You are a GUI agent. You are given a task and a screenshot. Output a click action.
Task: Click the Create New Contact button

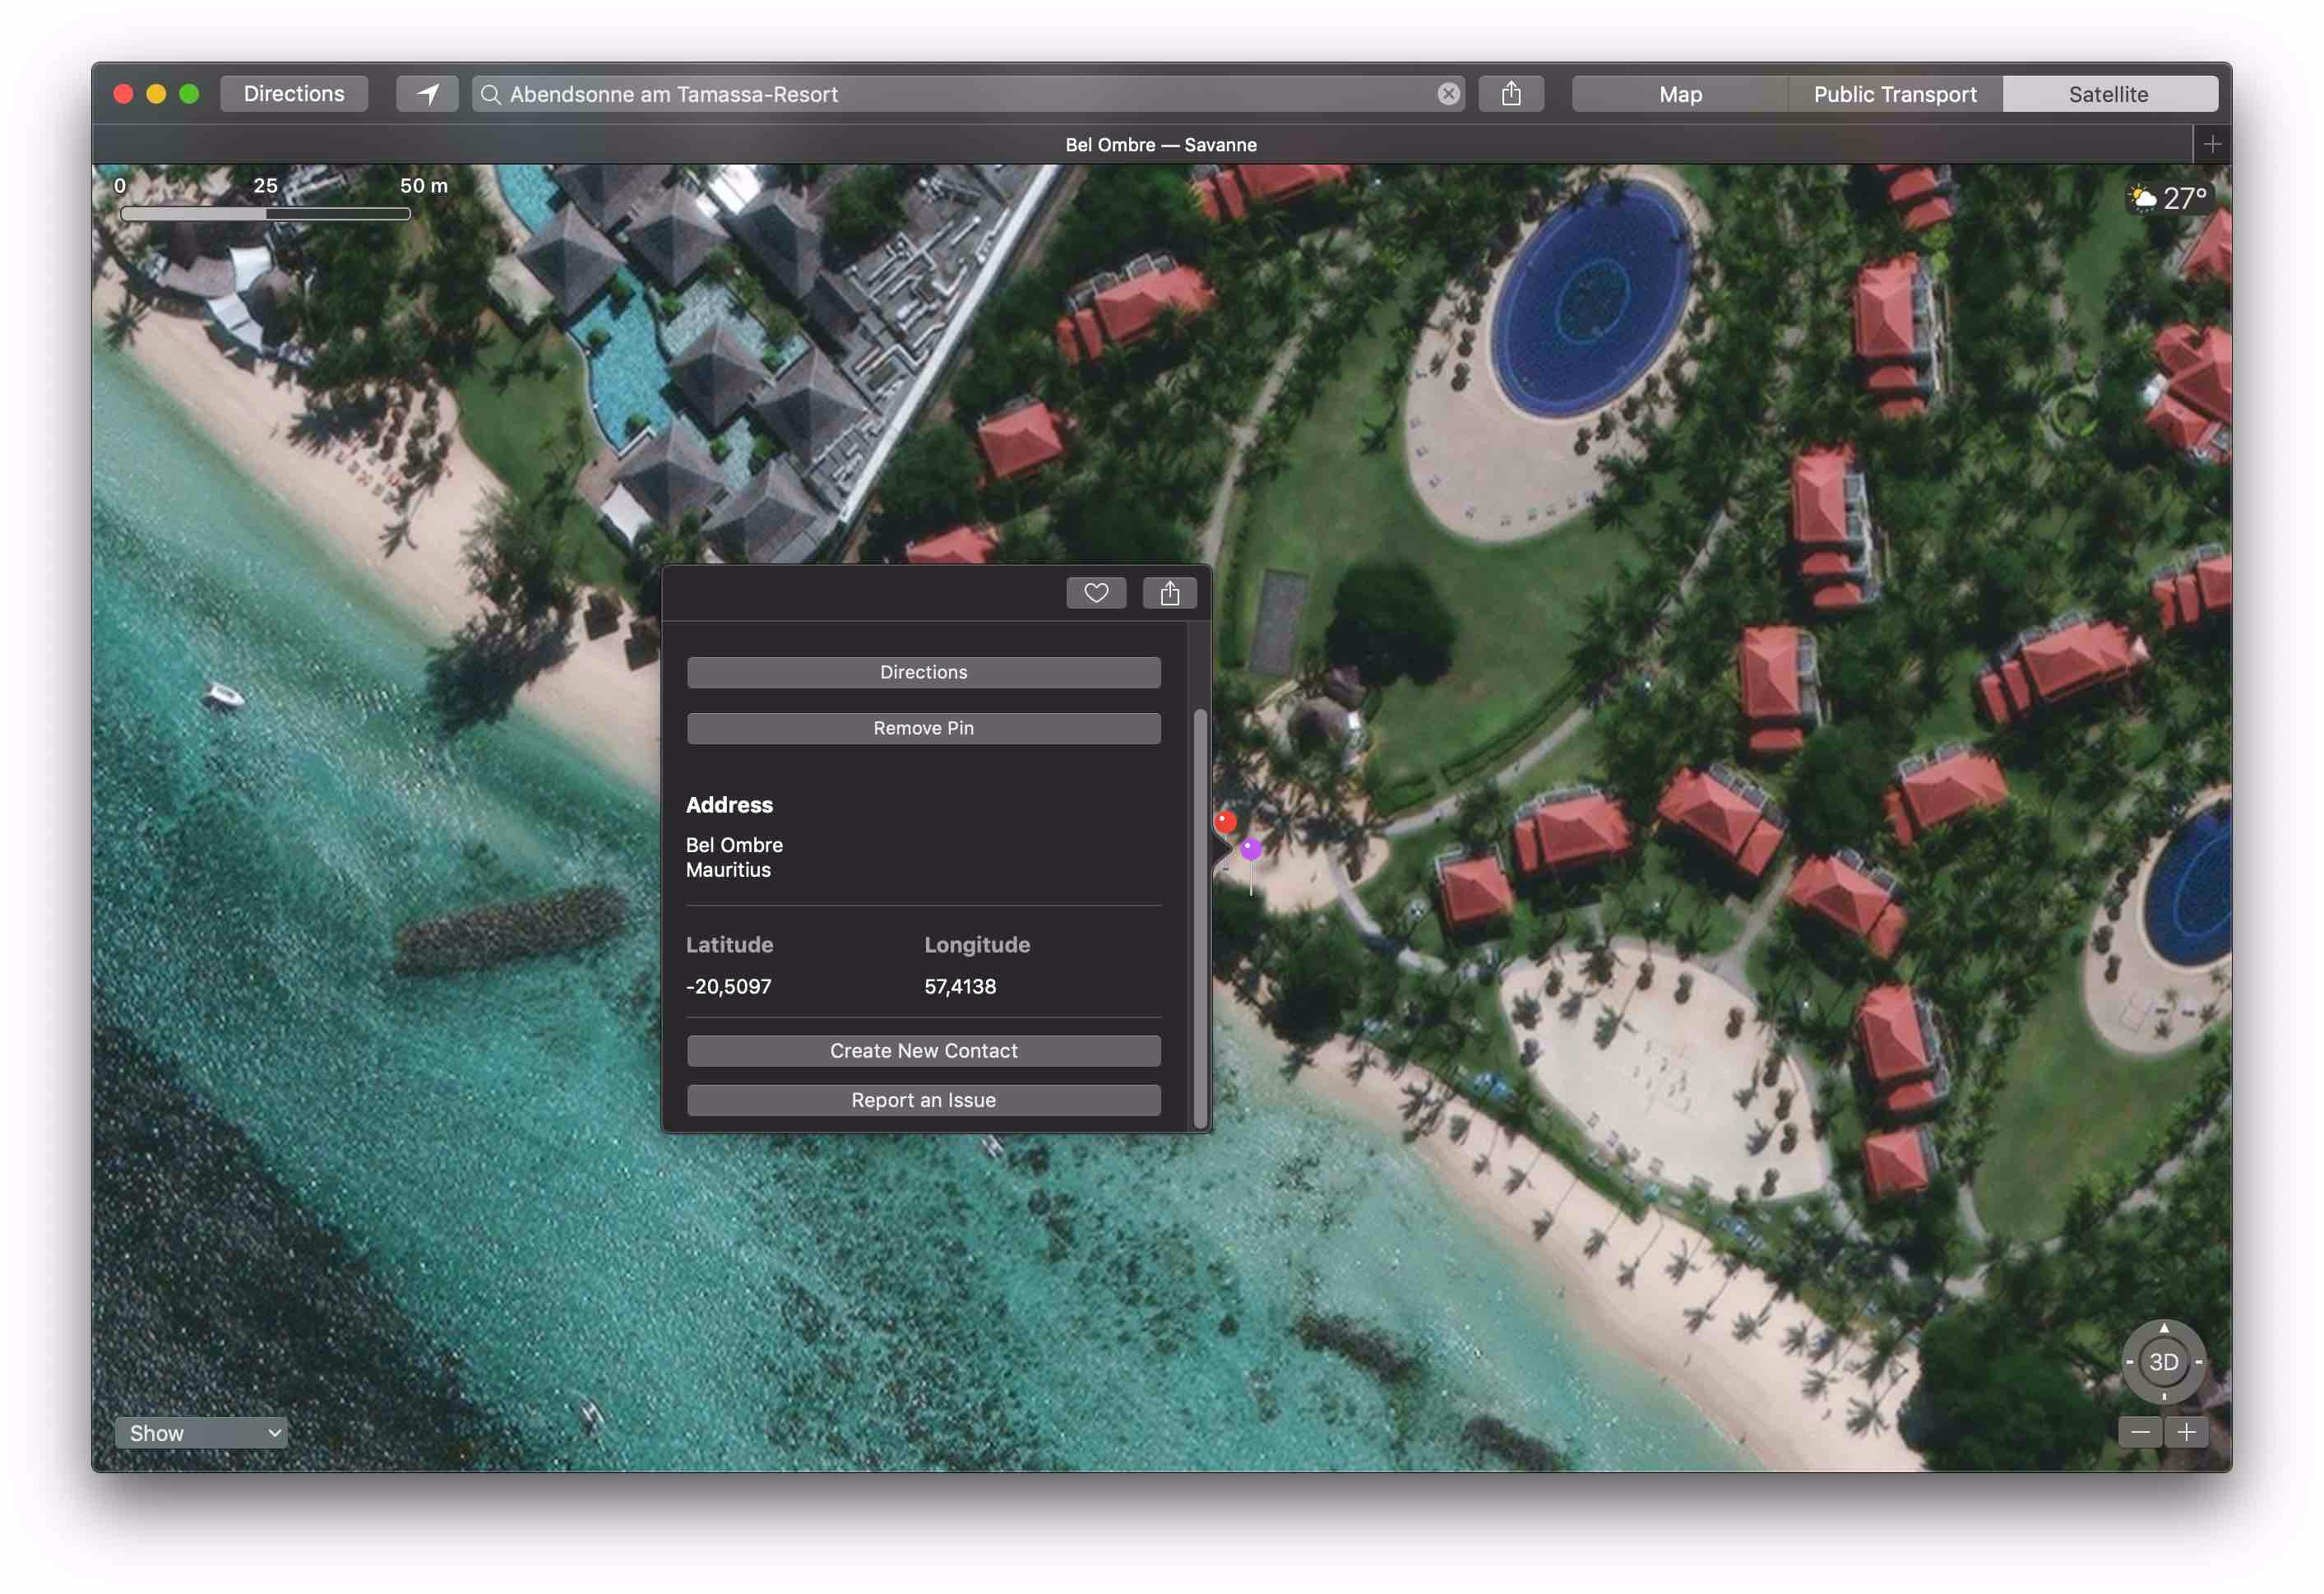[923, 1051]
